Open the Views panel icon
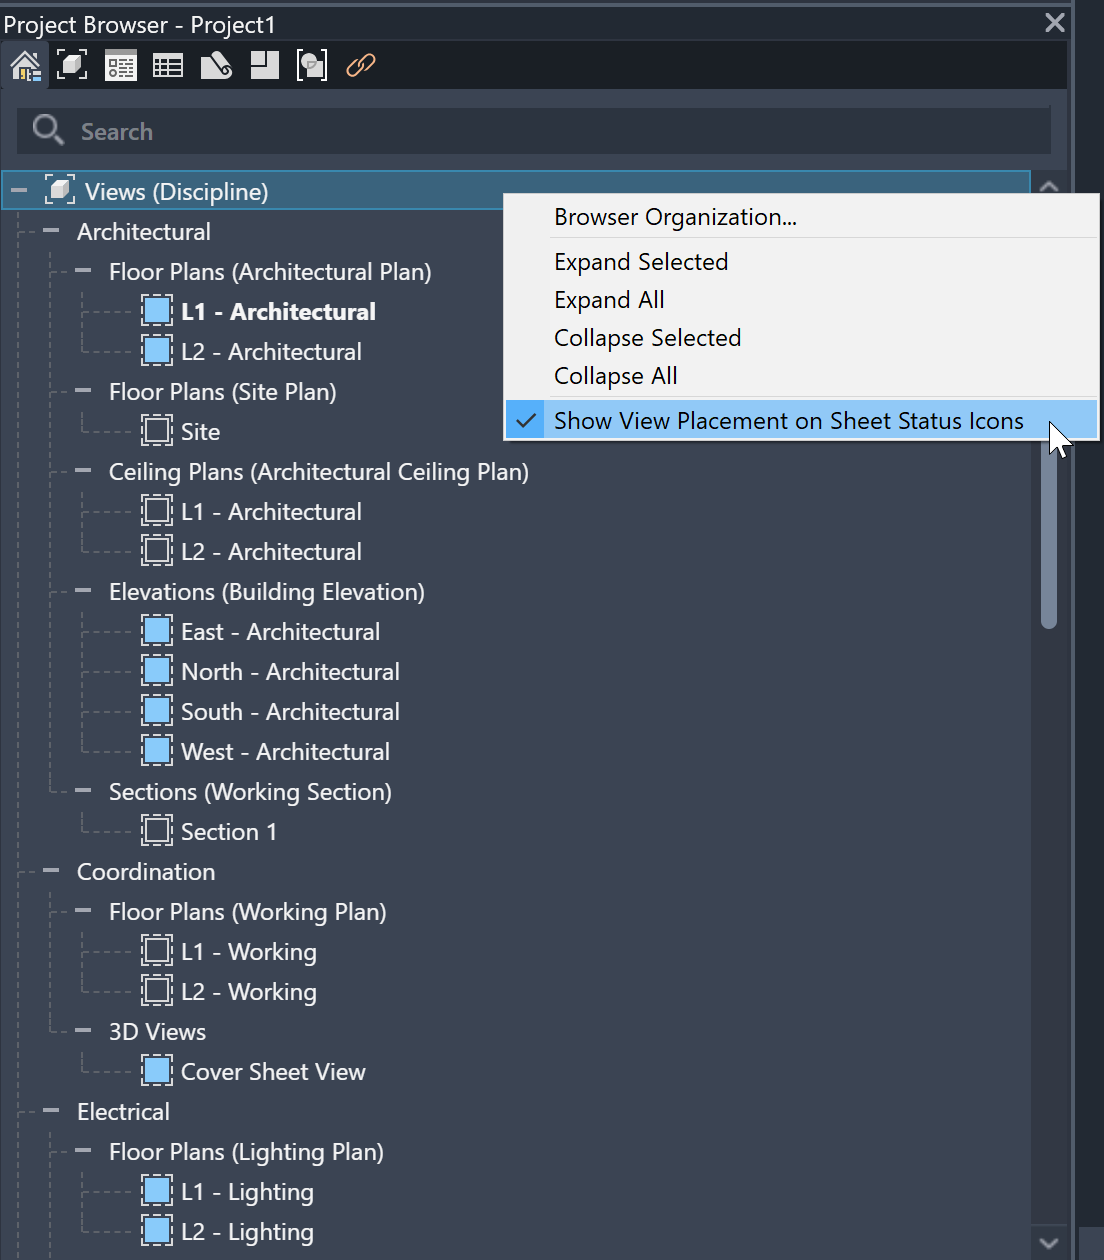1104x1260 pixels. point(71,65)
